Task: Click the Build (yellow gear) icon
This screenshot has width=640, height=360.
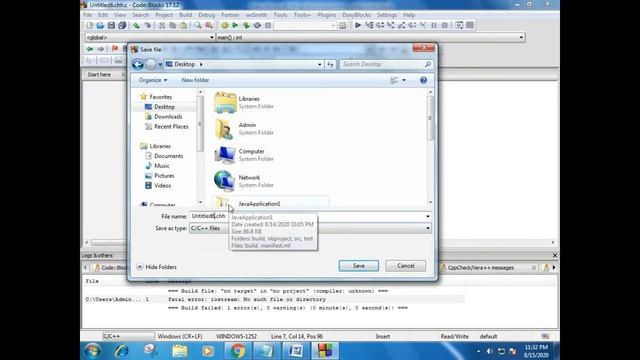Action: (224, 25)
